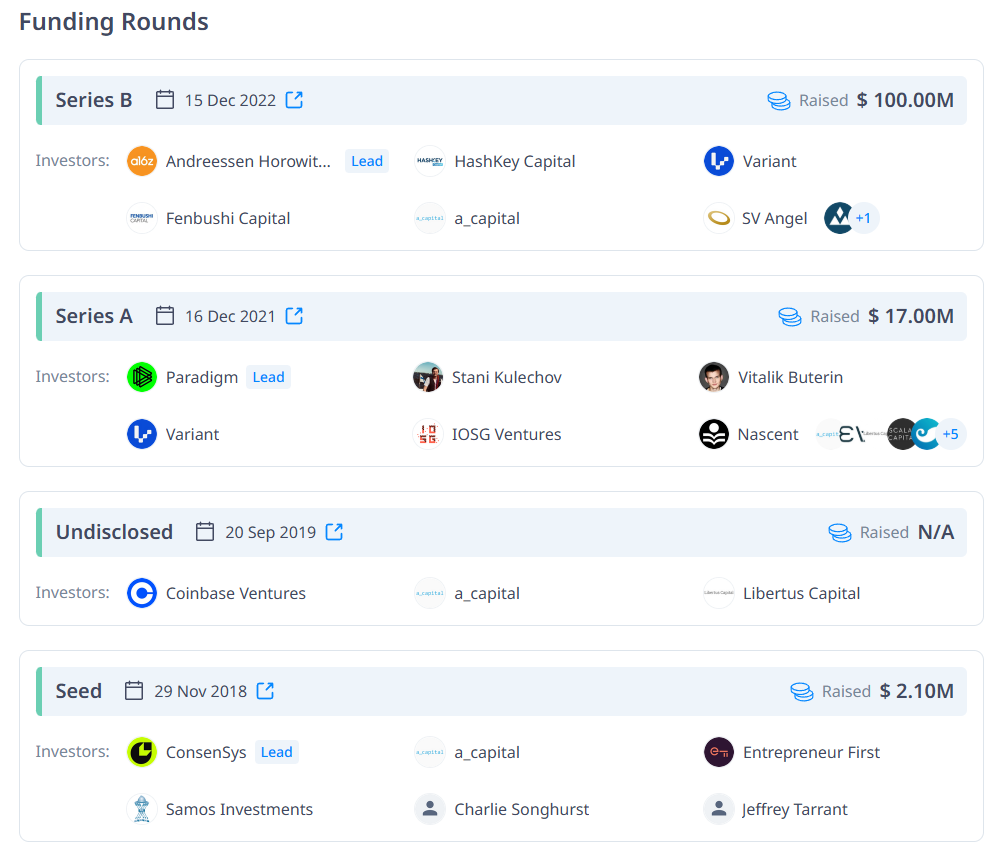Click the calendar icon beside 15 Dec 2022
Screen dimensions: 989x857
pyautogui.click(x=165, y=100)
